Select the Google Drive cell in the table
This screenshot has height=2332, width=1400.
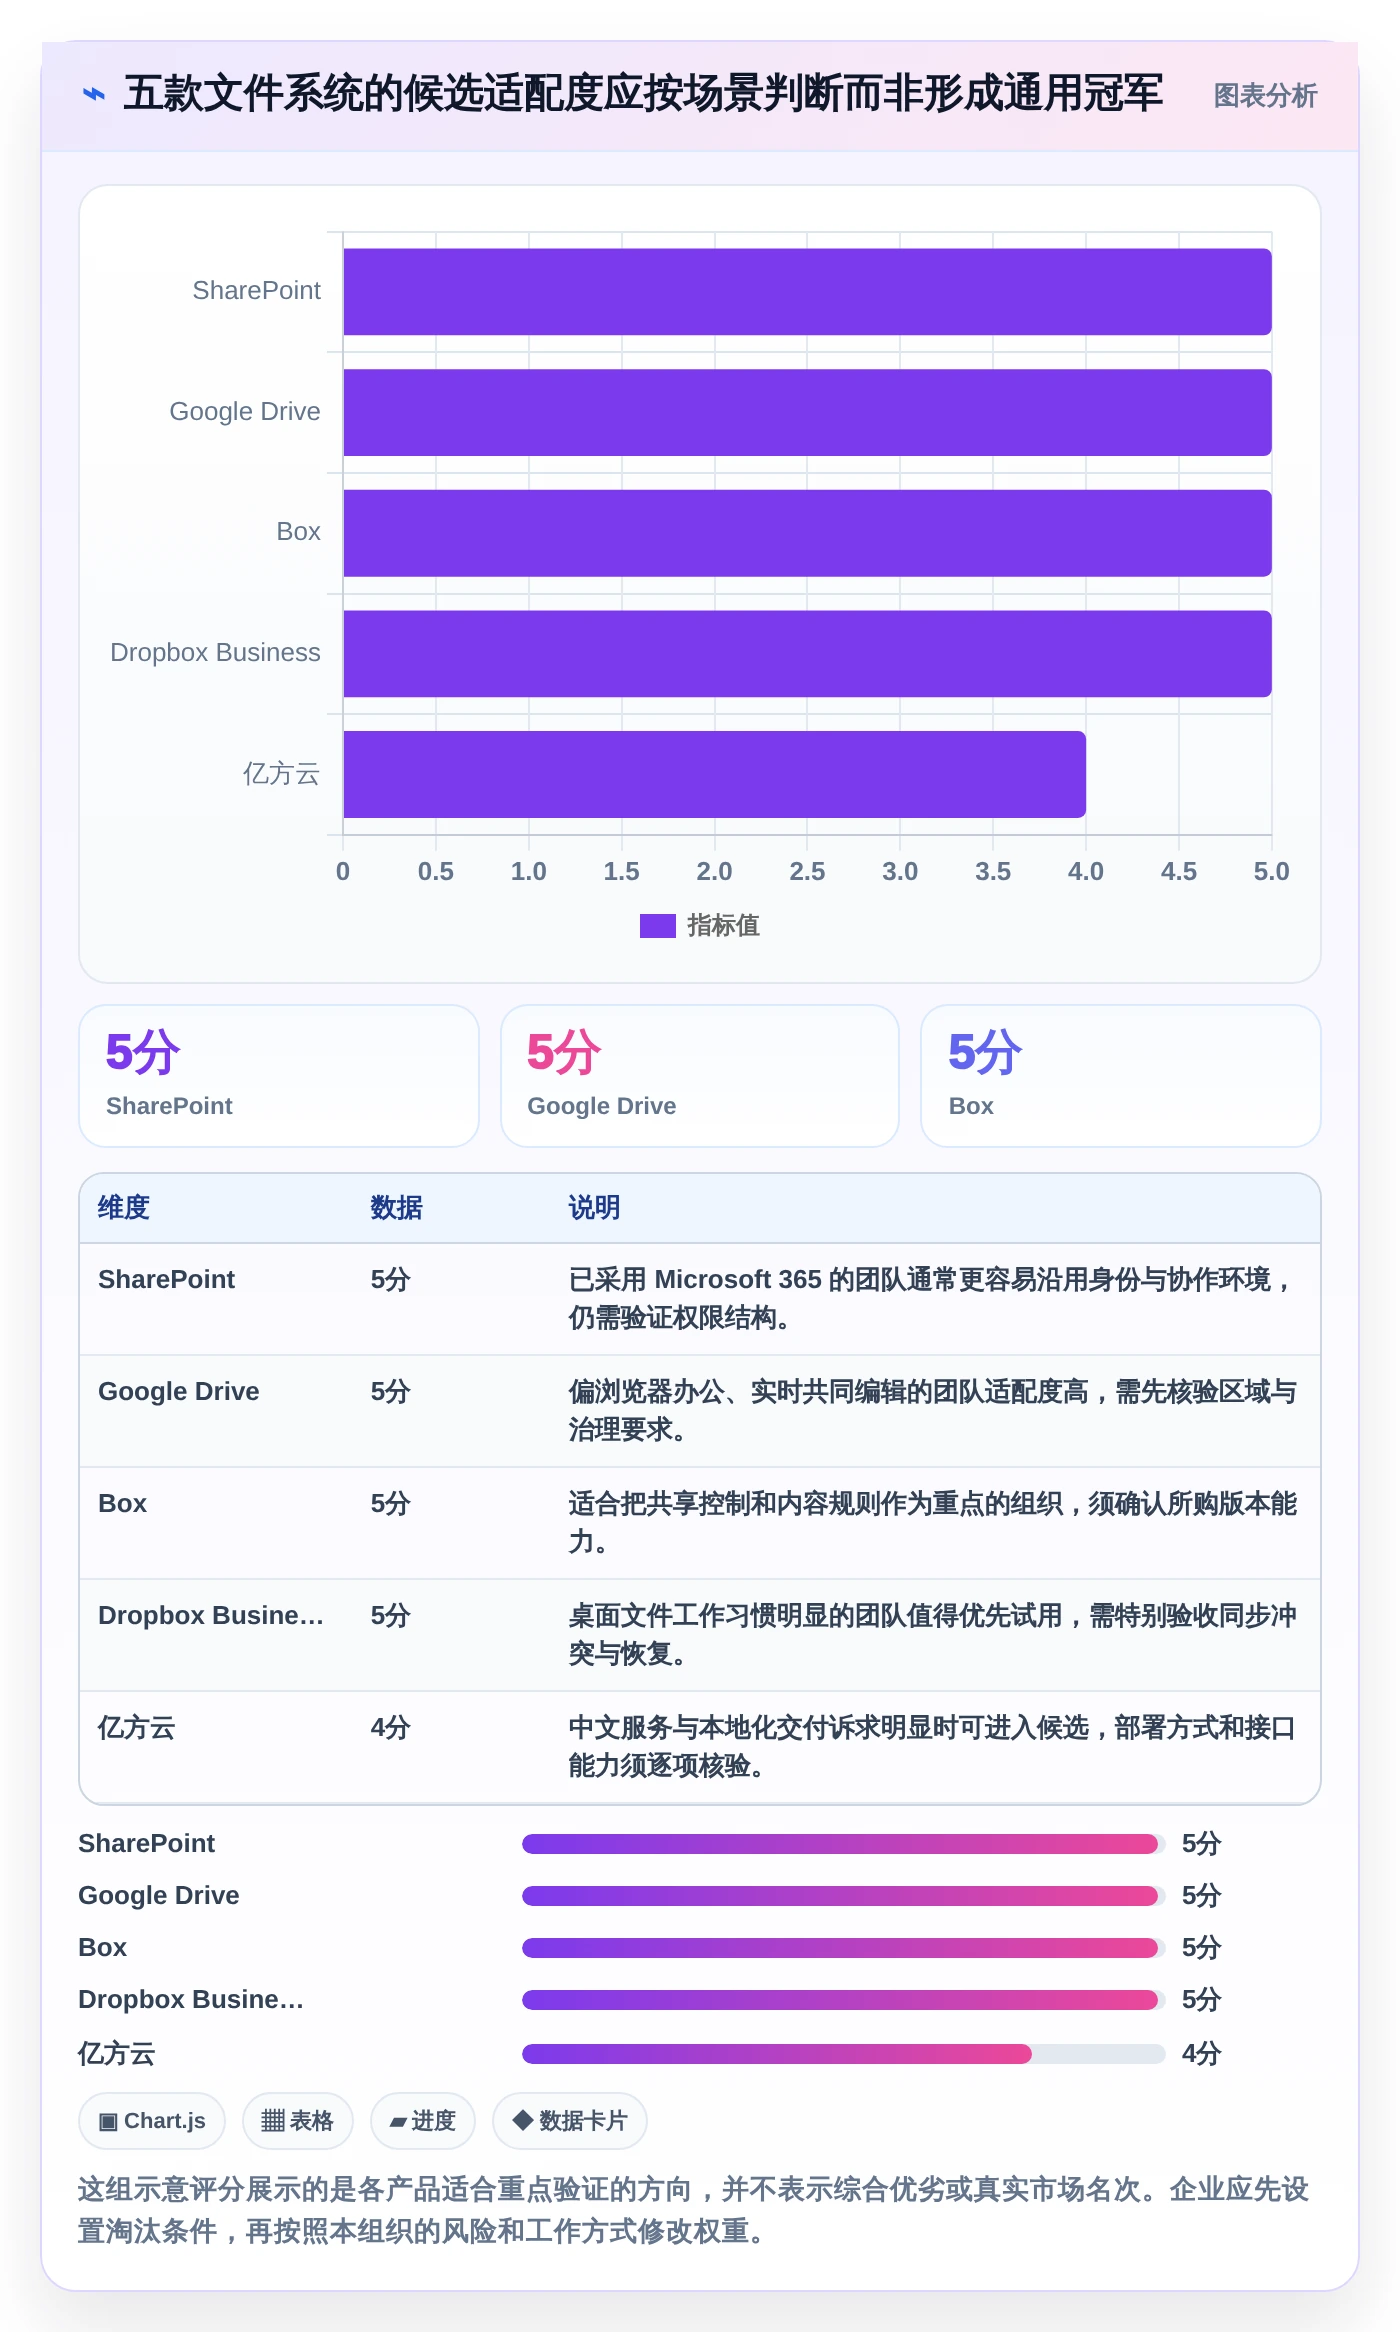click(179, 1391)
